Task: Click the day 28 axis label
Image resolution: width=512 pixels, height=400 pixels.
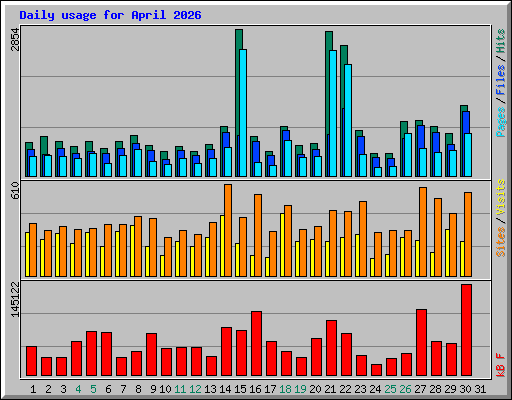Action: click(435, 389)
